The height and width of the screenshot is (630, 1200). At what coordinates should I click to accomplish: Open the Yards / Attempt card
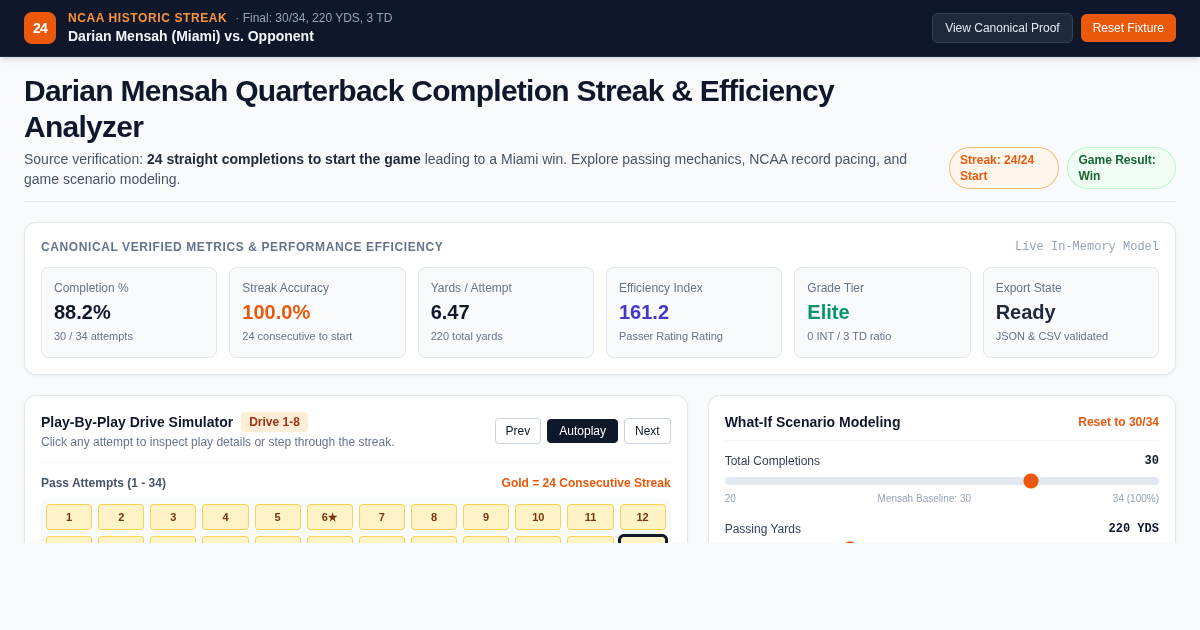tap(506, 312)
